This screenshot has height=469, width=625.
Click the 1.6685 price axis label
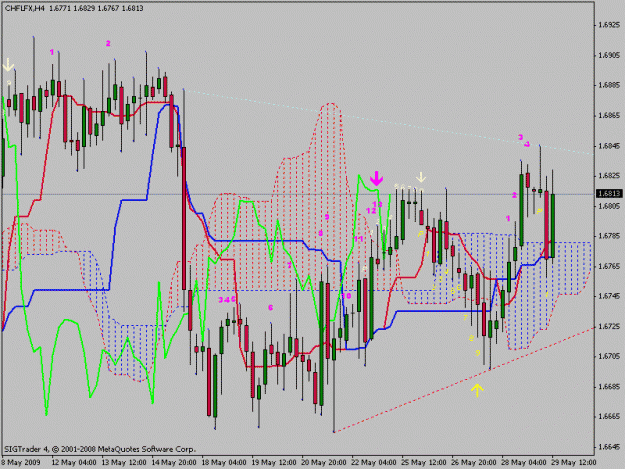point(609,387)
